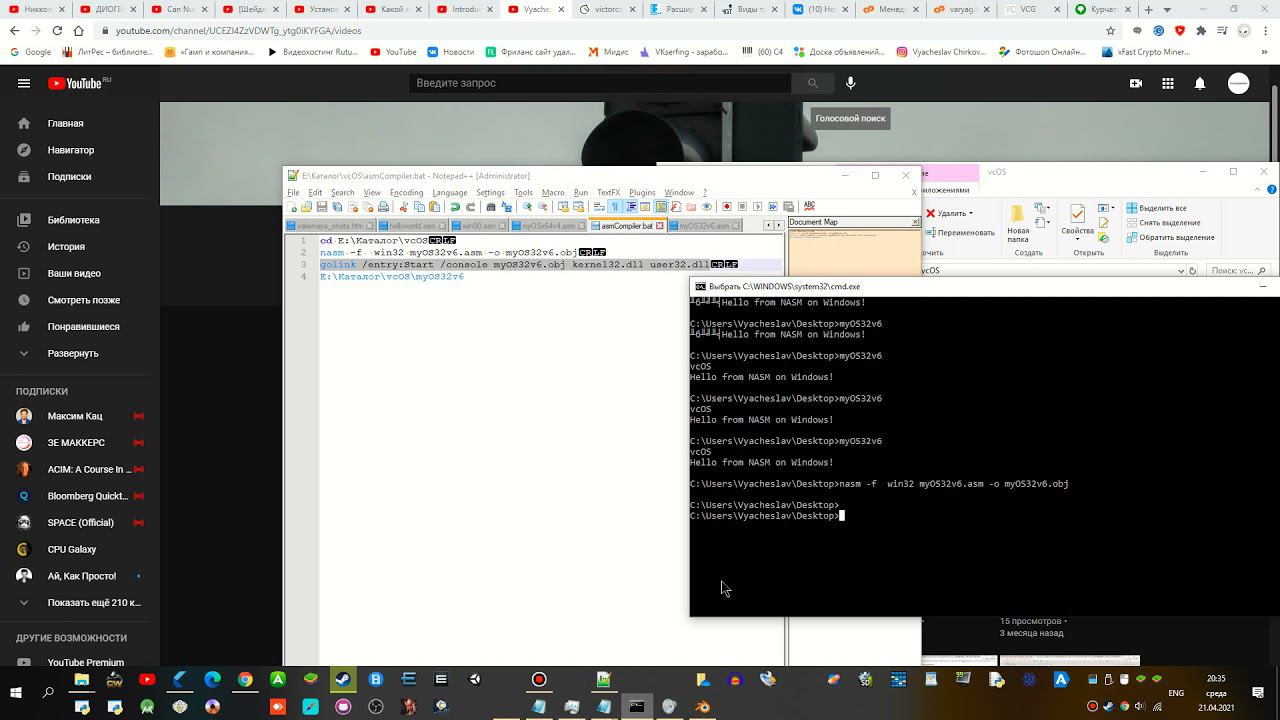The height and width of the screenshot is (720, 1280).
Task: Click the Explorer search field
Action: [x=1238, y=270]
